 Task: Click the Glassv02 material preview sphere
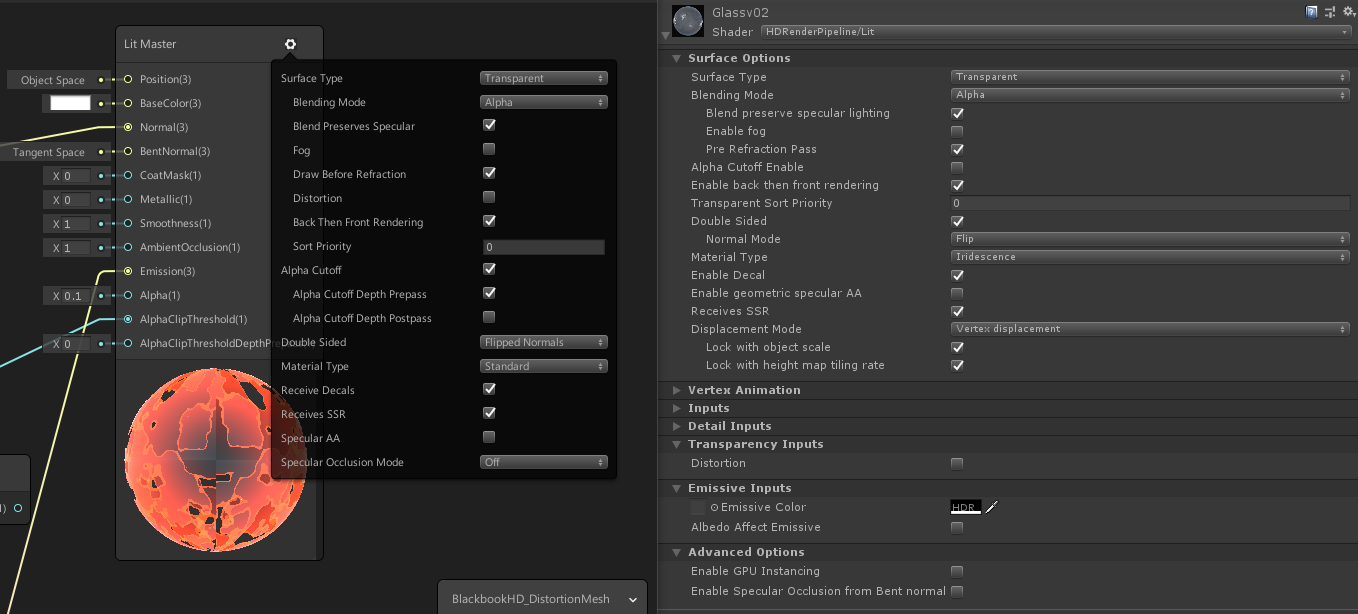687,20
